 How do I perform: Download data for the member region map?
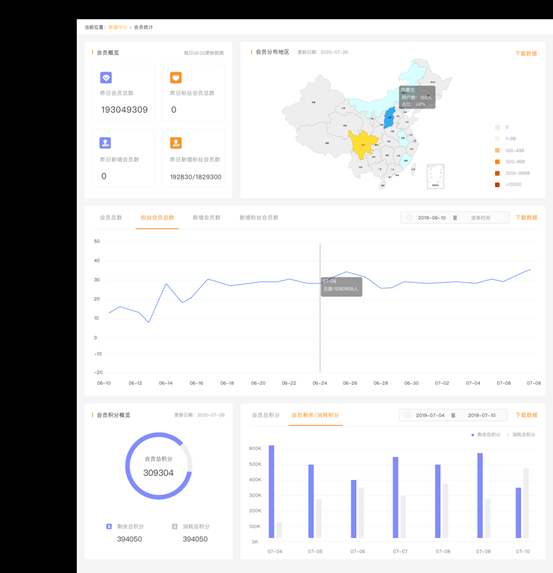pyautogui.click(x=526, y=53)
